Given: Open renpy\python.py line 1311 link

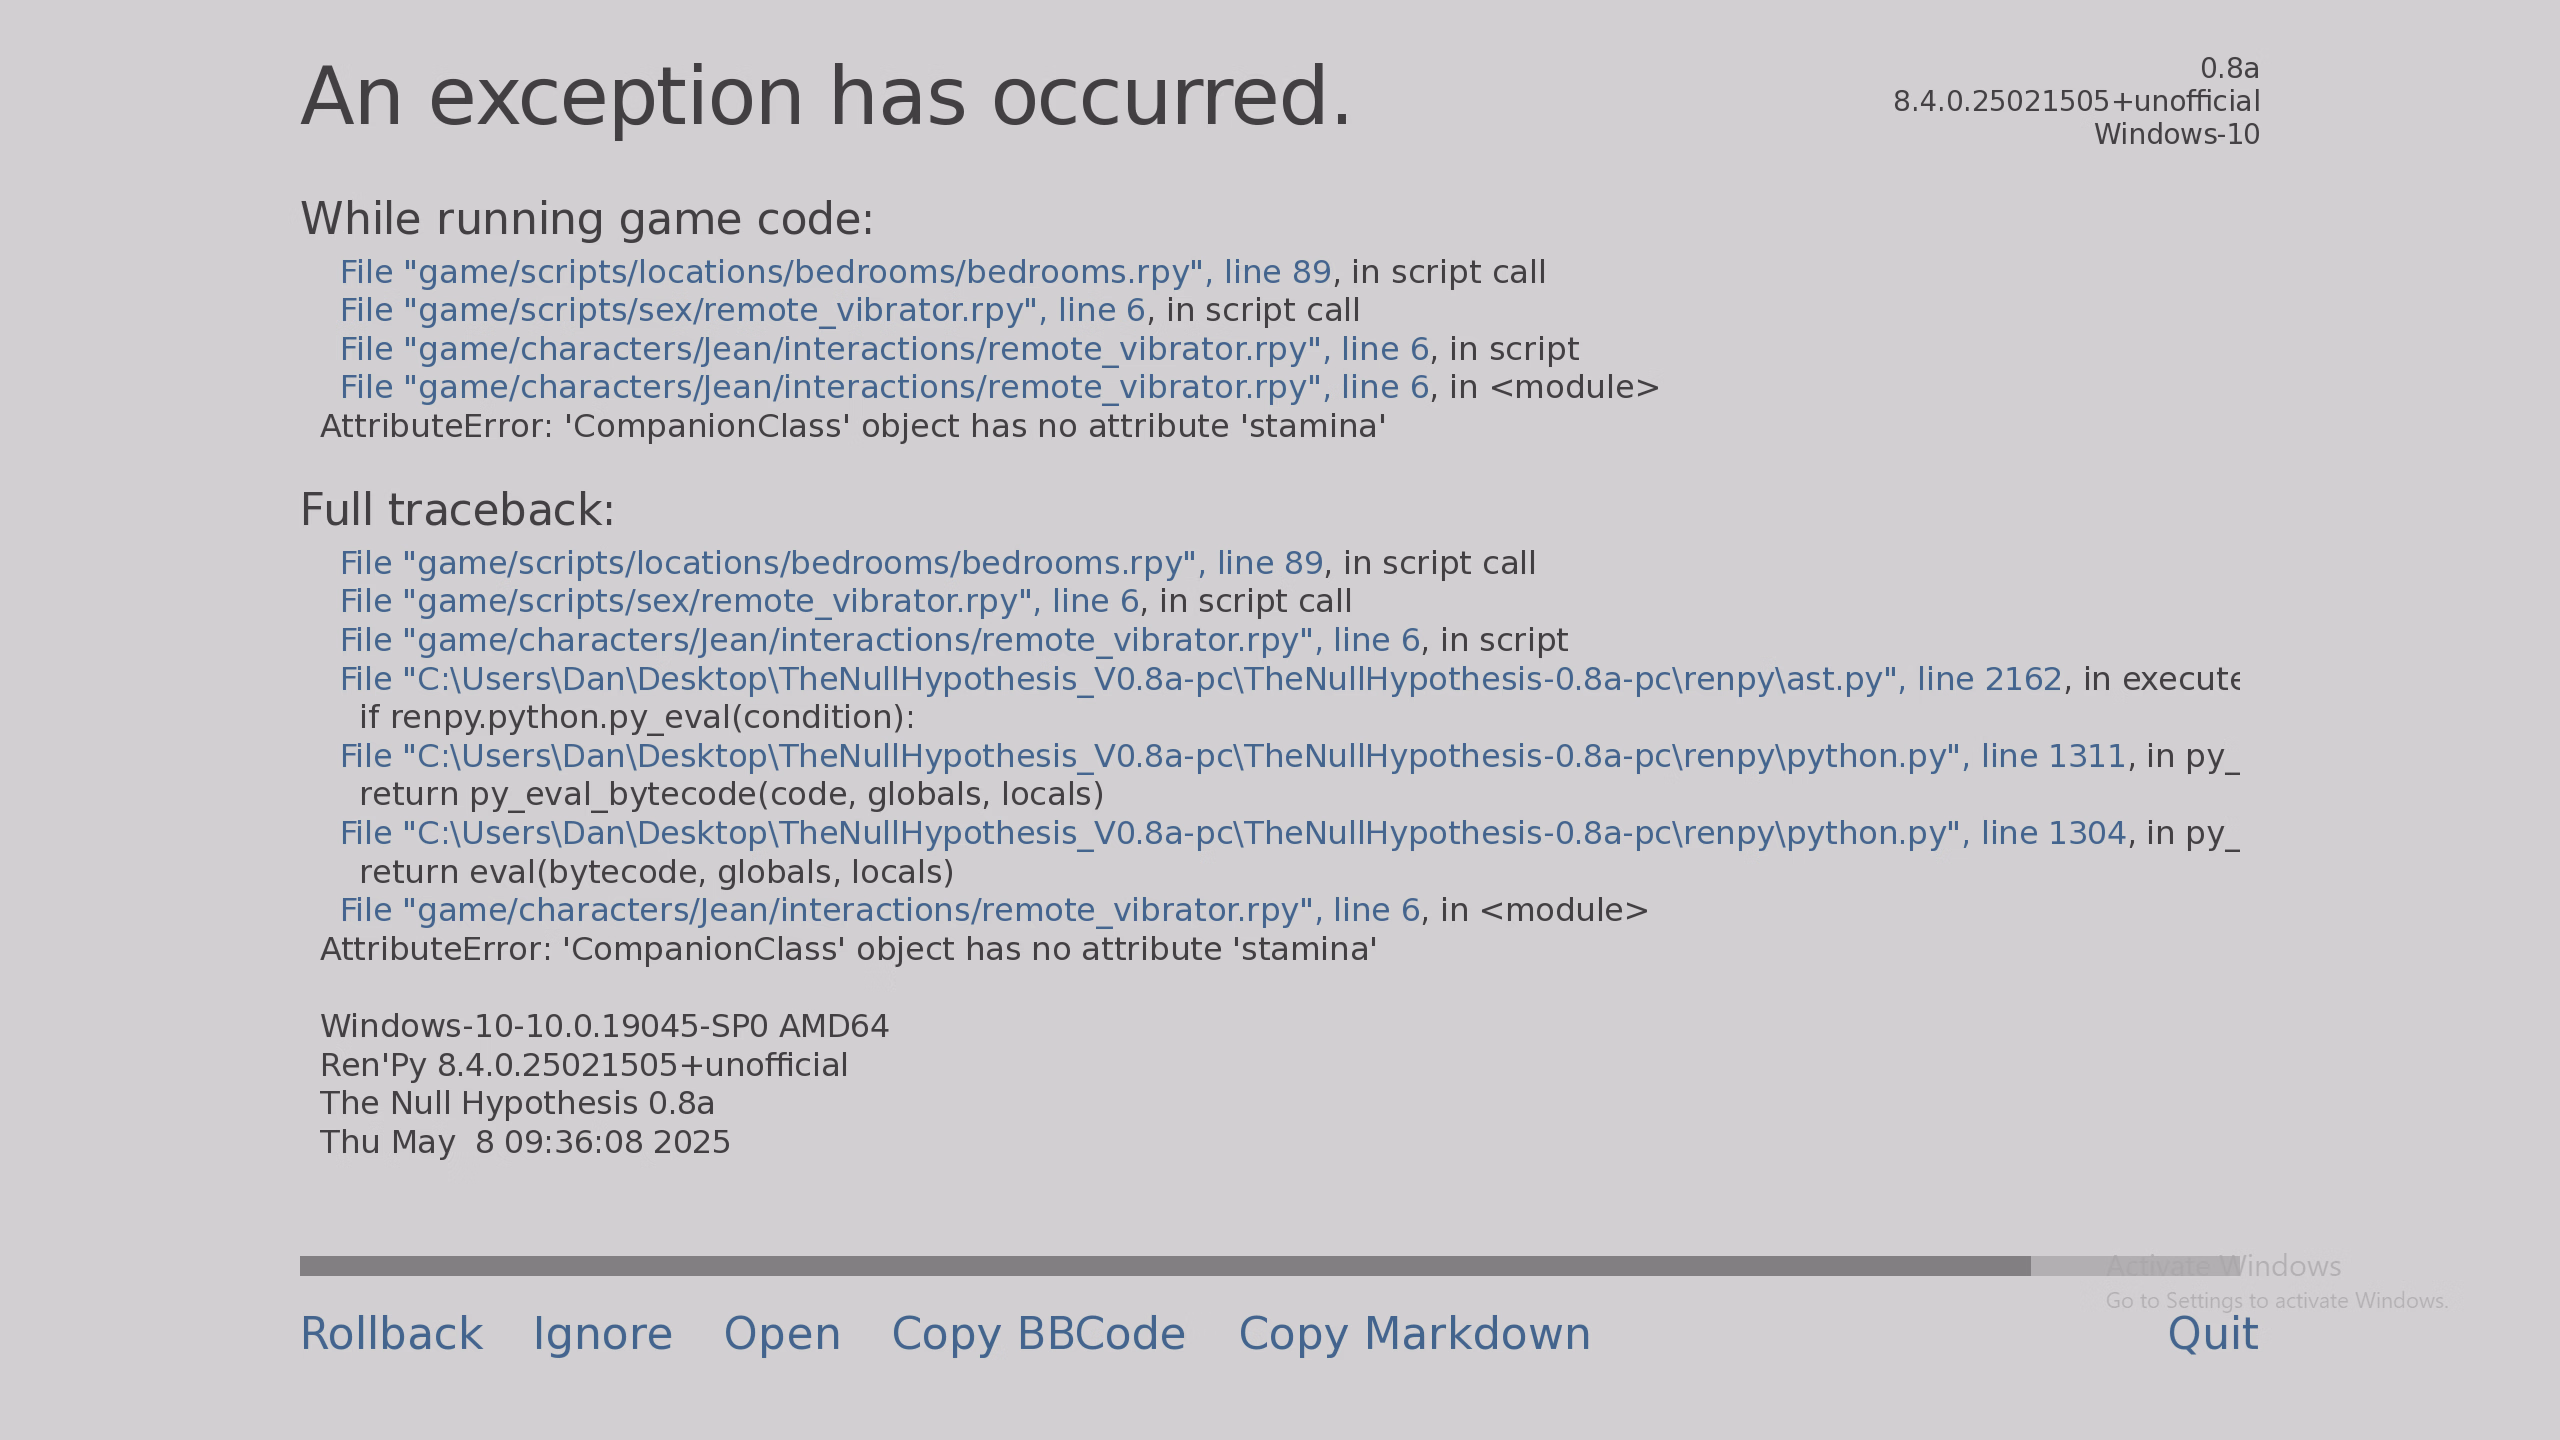Looking at the screenshot, I should (x=1233, y=756).
